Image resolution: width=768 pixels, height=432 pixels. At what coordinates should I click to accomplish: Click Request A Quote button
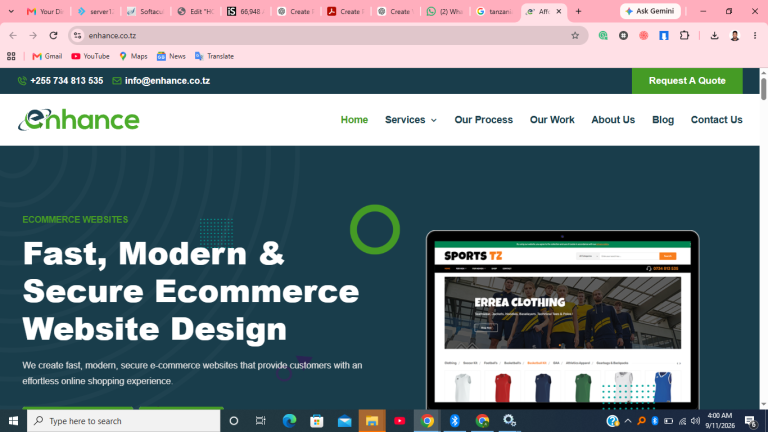tap(687, 81)
